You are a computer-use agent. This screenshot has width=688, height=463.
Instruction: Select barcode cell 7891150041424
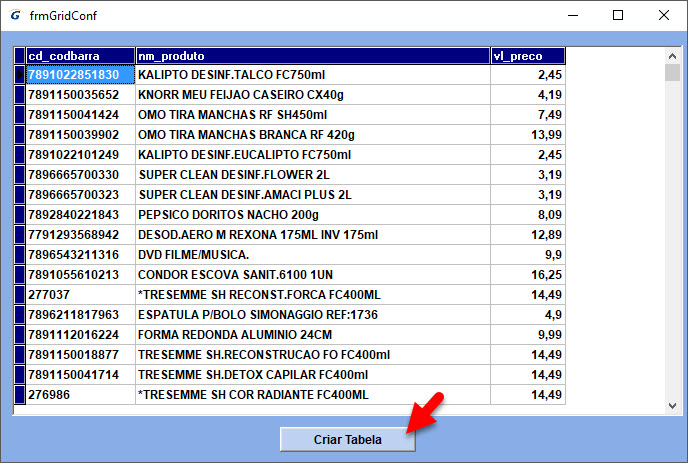click(x=80, y=115)
